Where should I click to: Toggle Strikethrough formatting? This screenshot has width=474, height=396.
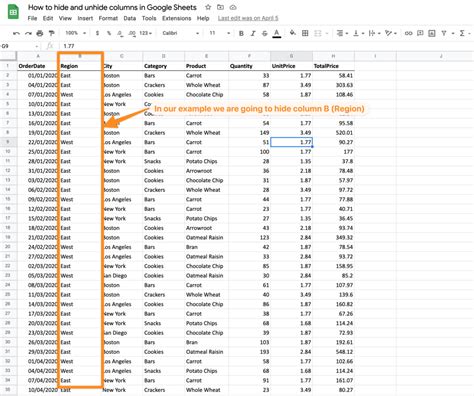pyautogui.click(x=265, y=33)
